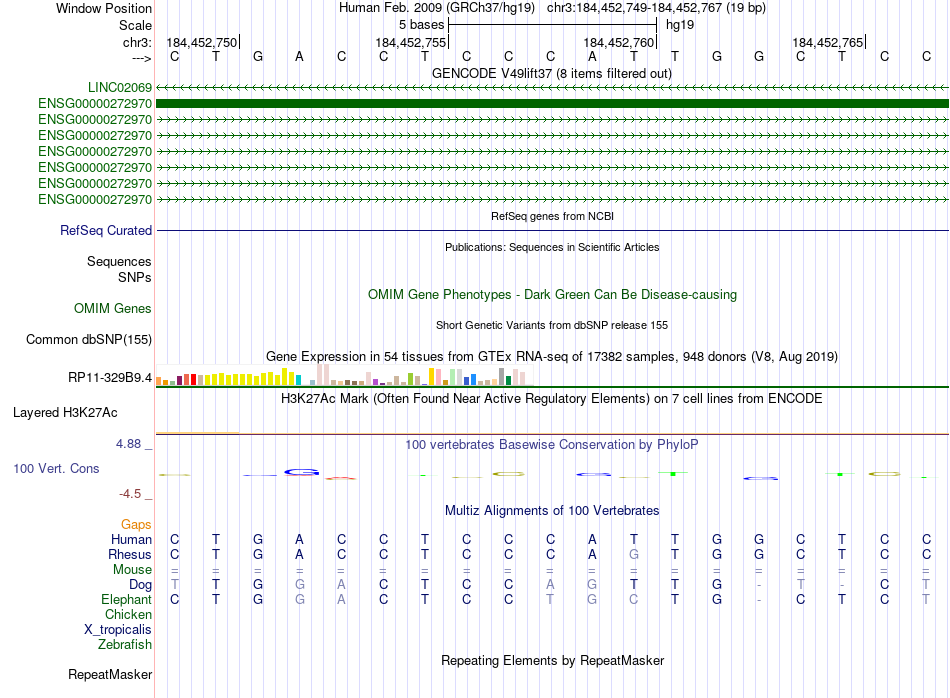Click the SNPs label of Publications track
The width and height of the screenshot is (950, 698).
click(135, 278)
